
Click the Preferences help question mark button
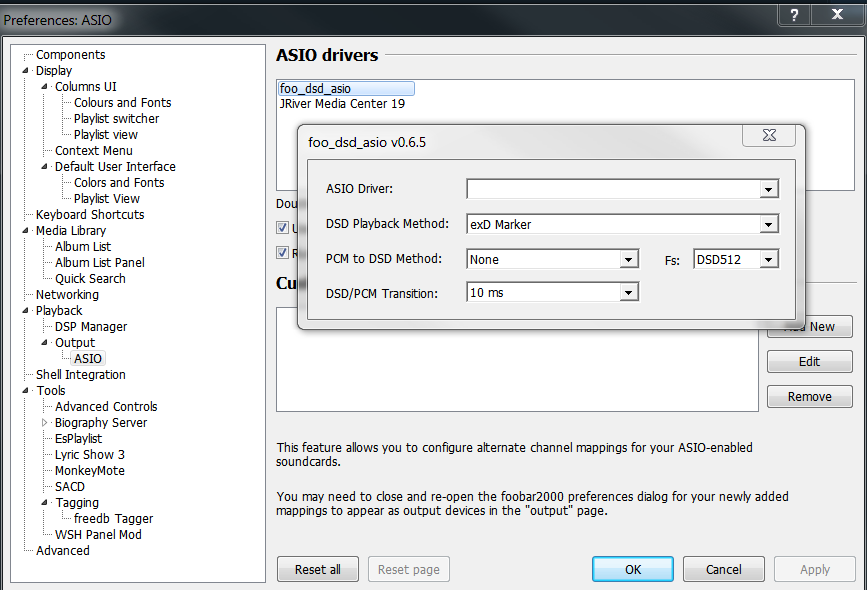pyautogui.click(x=794, y=15)
